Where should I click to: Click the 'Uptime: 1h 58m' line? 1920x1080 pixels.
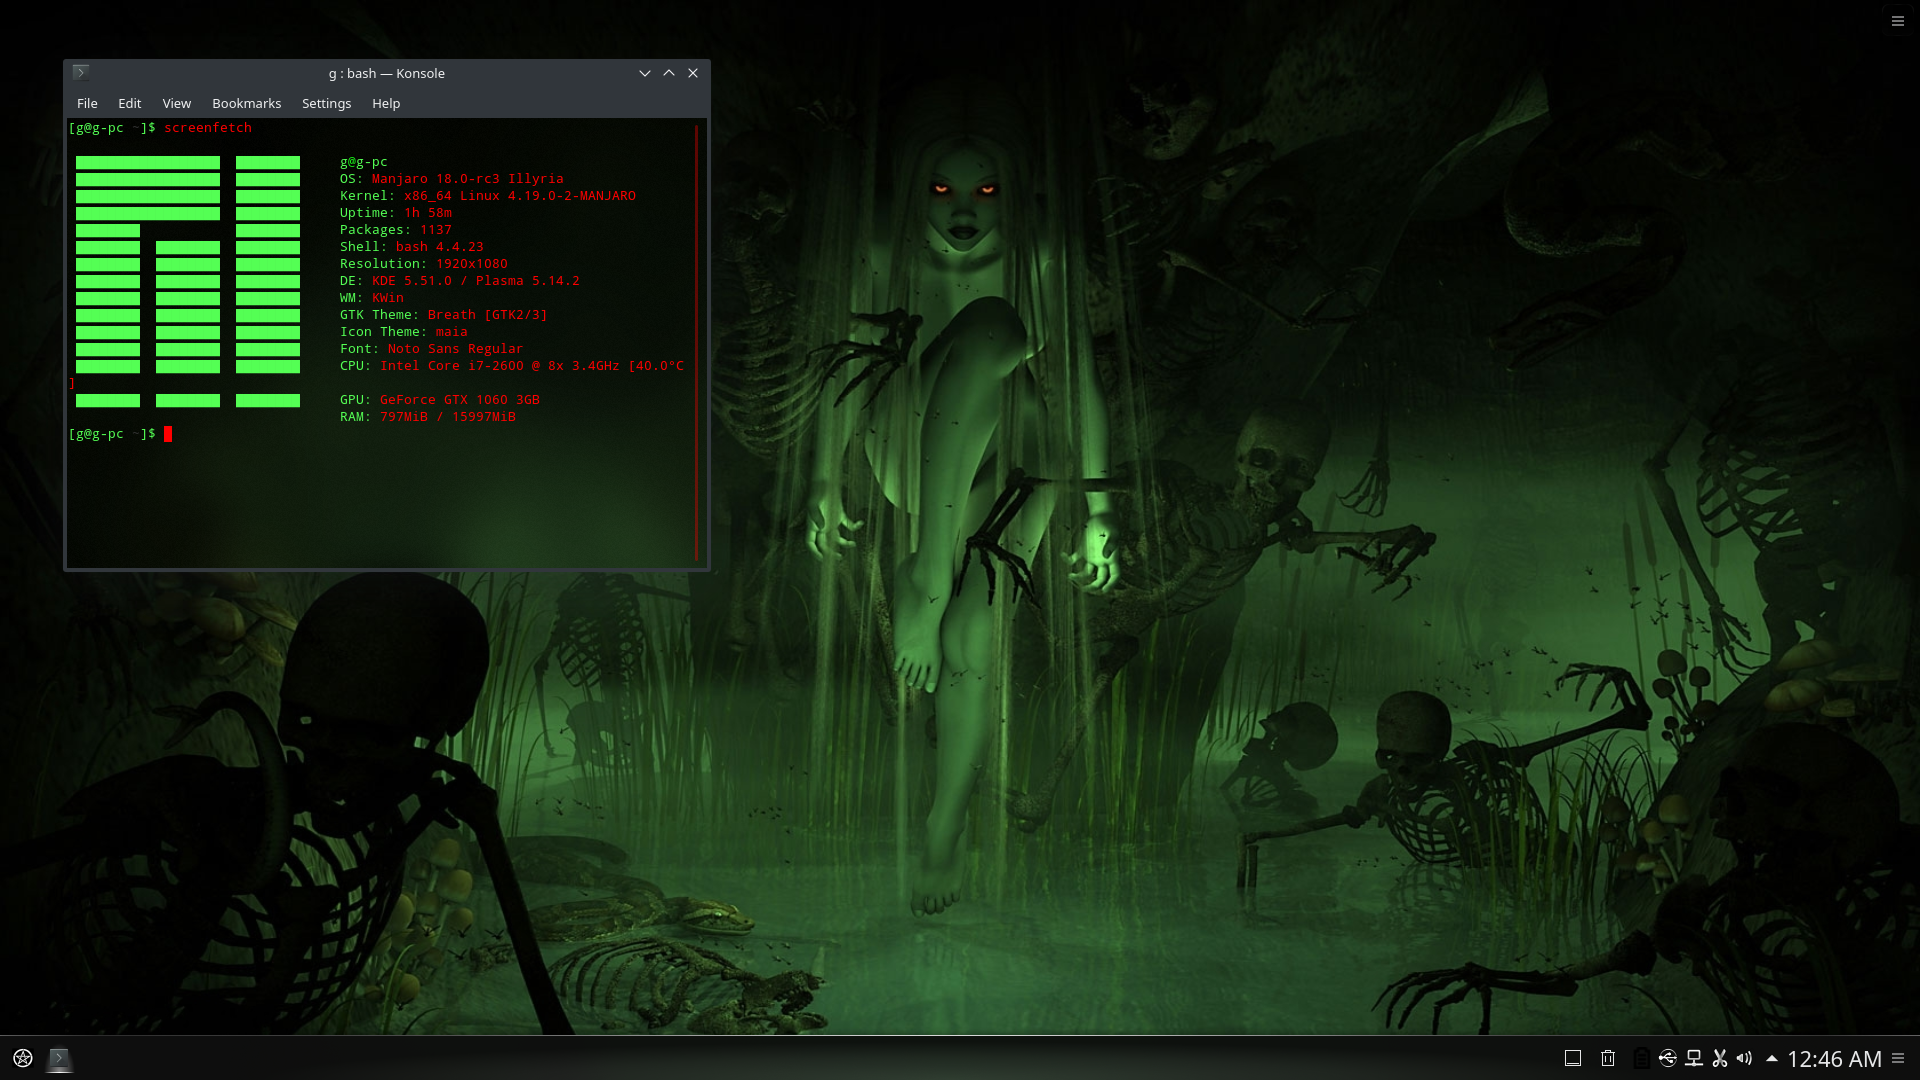click(x=396, y=213)
